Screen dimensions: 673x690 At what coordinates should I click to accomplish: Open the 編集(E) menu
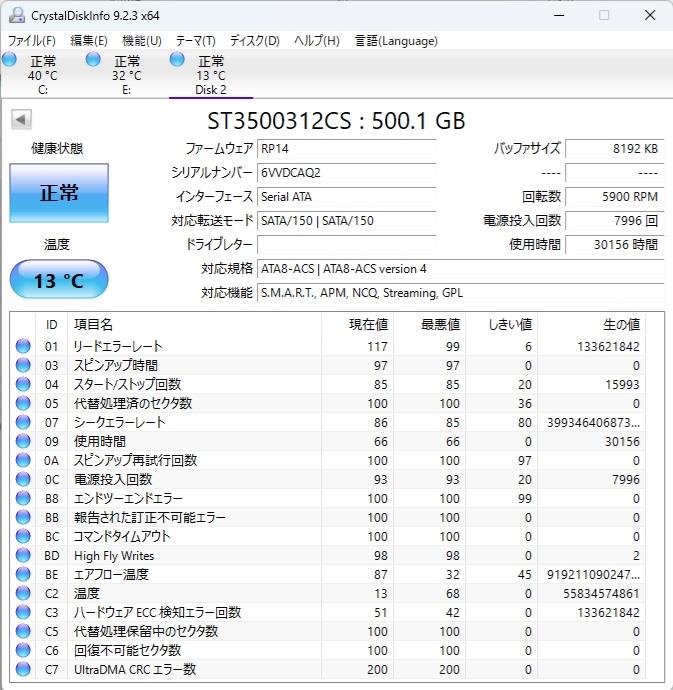coord(89,41)
